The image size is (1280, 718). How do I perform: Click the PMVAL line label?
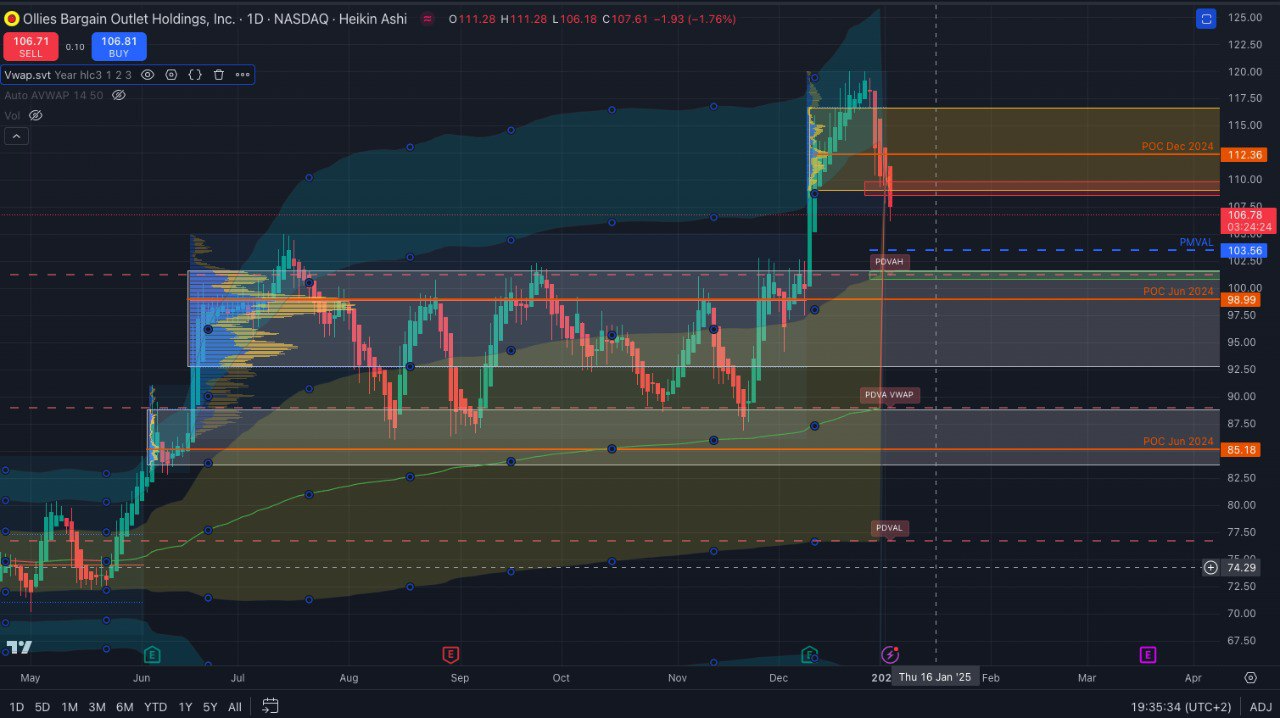point(1196,242)
